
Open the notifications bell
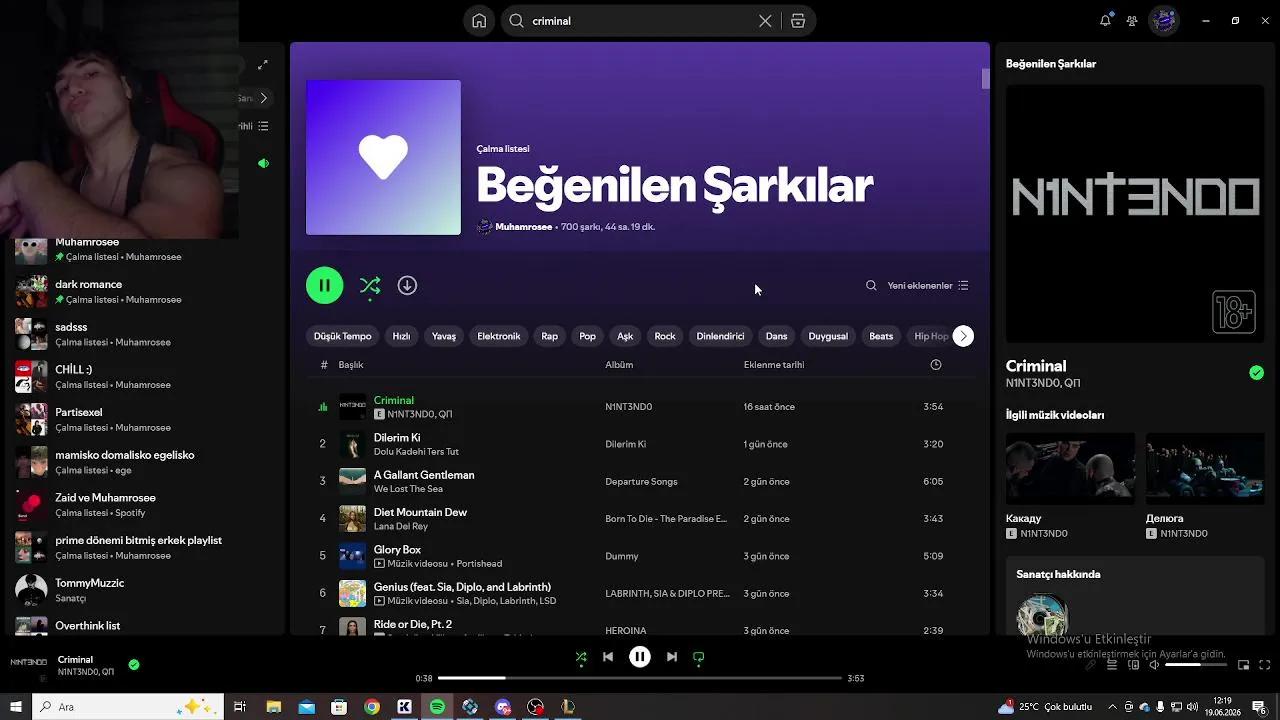tap(1105, 20)
